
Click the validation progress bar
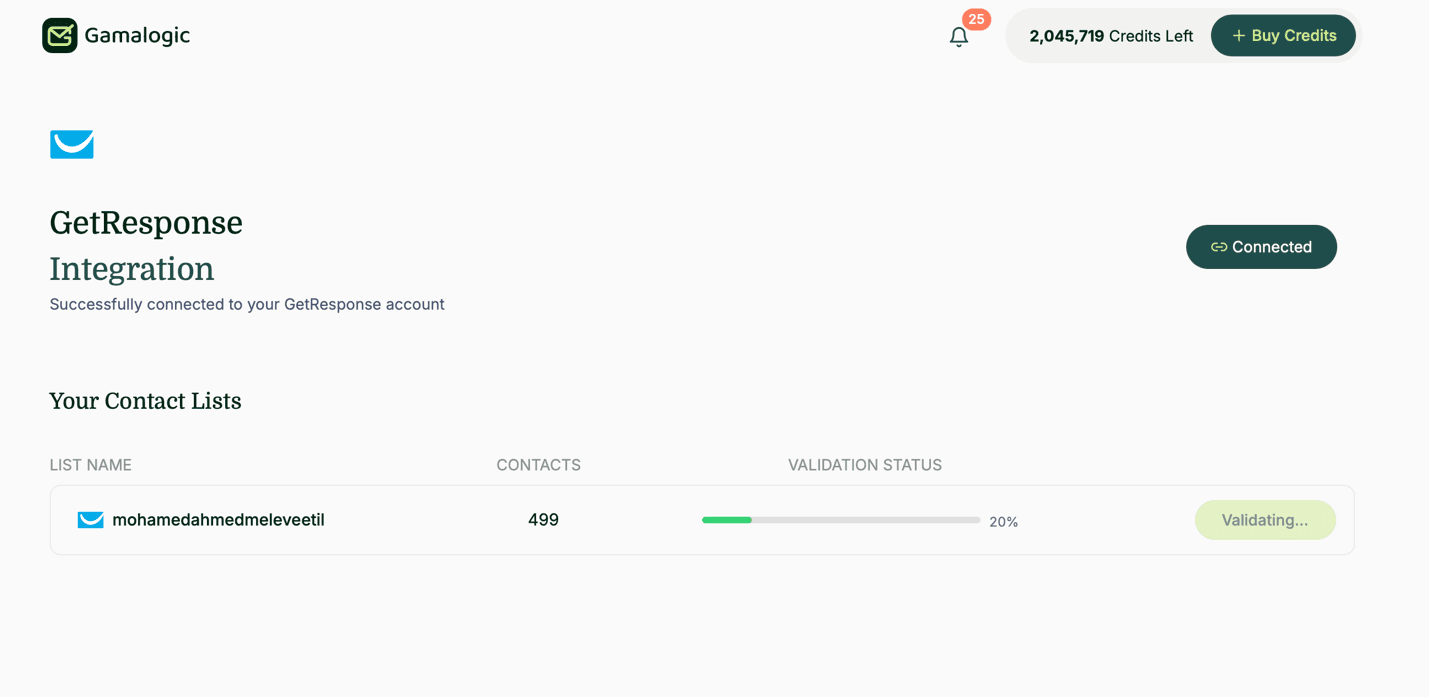[x=840, y=519]
